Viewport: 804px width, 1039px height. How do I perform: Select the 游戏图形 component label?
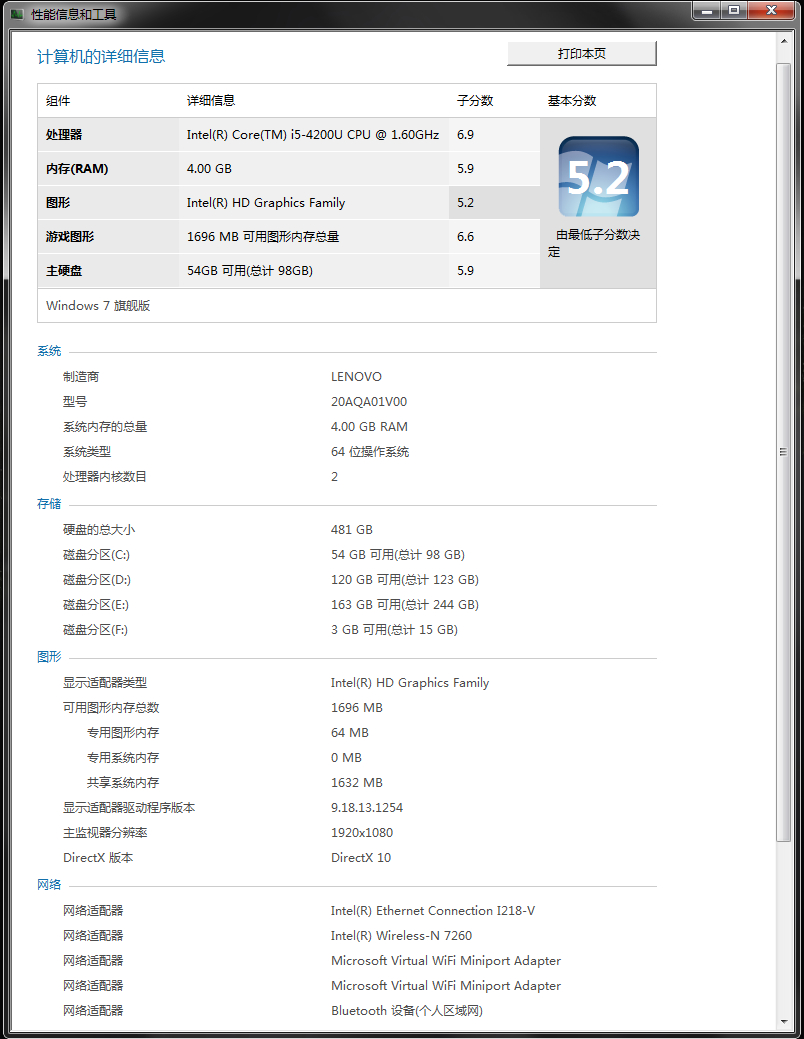click(x=70, y=237)
